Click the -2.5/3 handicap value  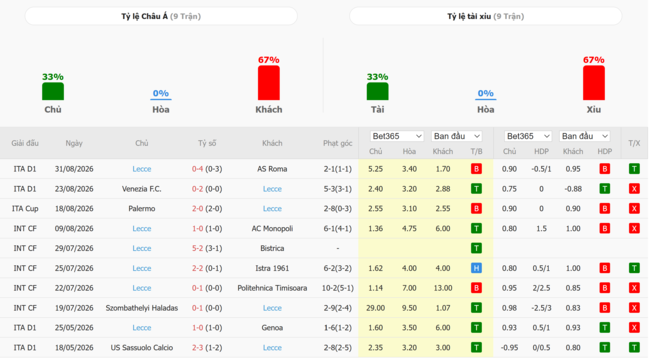(x=541, y=308)
